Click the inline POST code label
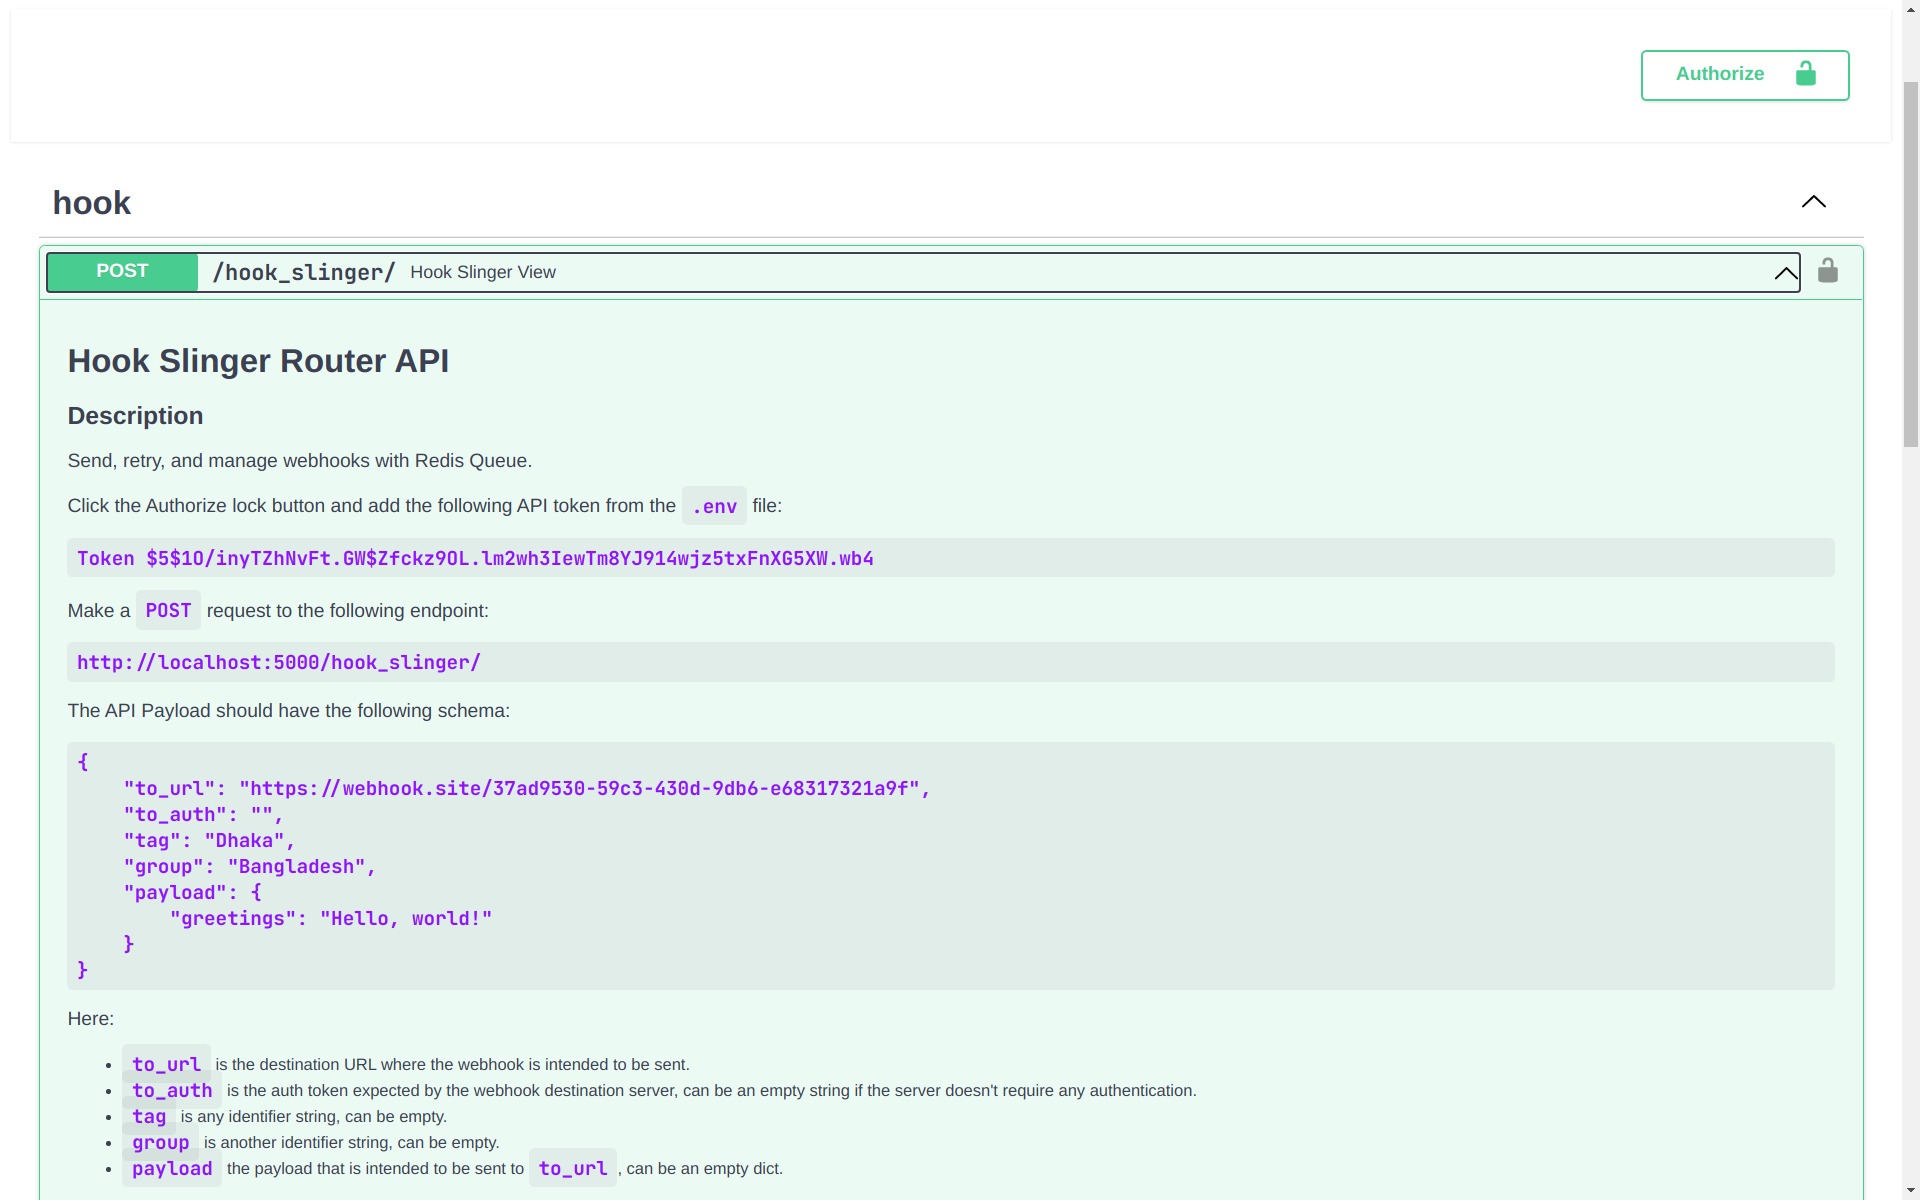 pyautogui.click(x=168, y=611)
